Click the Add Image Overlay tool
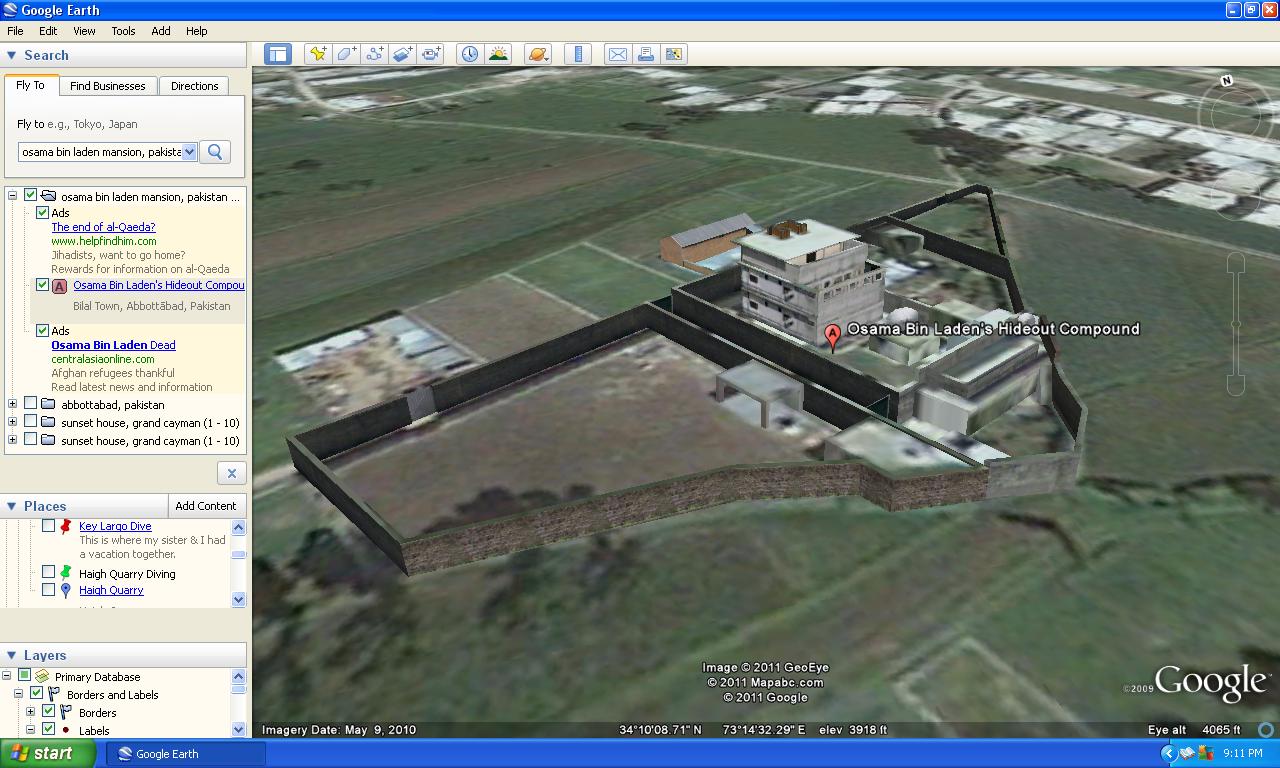This screenshot has height=768, width=1280. [x=403, y=54]
